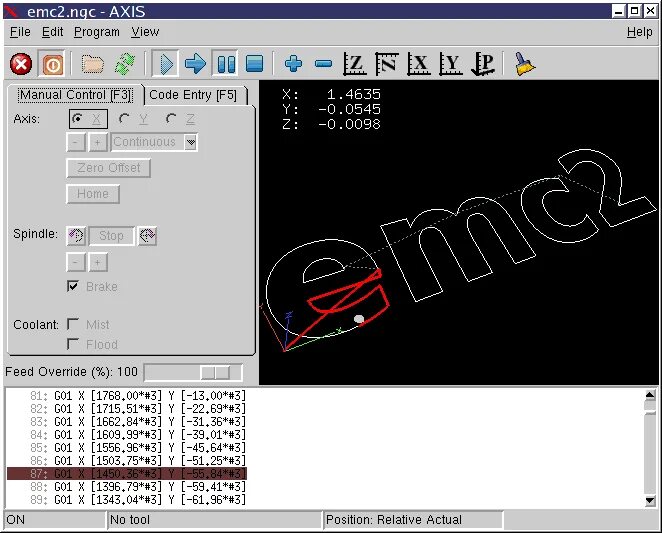The height and width of the screenshot is (533, 662).
Task: Maximize the AXIS window
Action: pyautogui.click(x=634, y=11)
